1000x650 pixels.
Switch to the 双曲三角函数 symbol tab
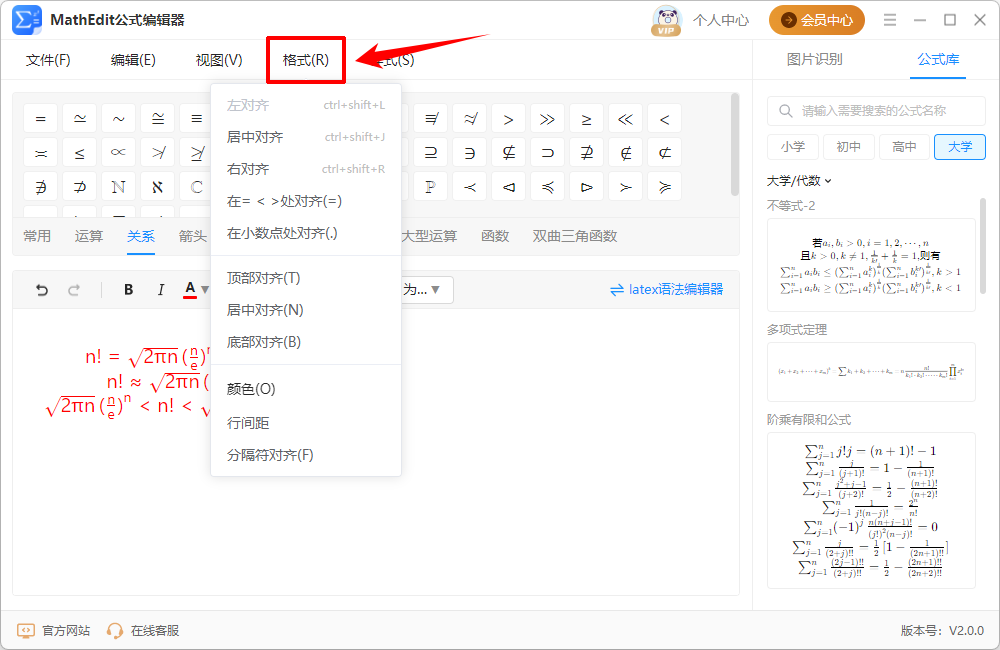click(575, 236)
